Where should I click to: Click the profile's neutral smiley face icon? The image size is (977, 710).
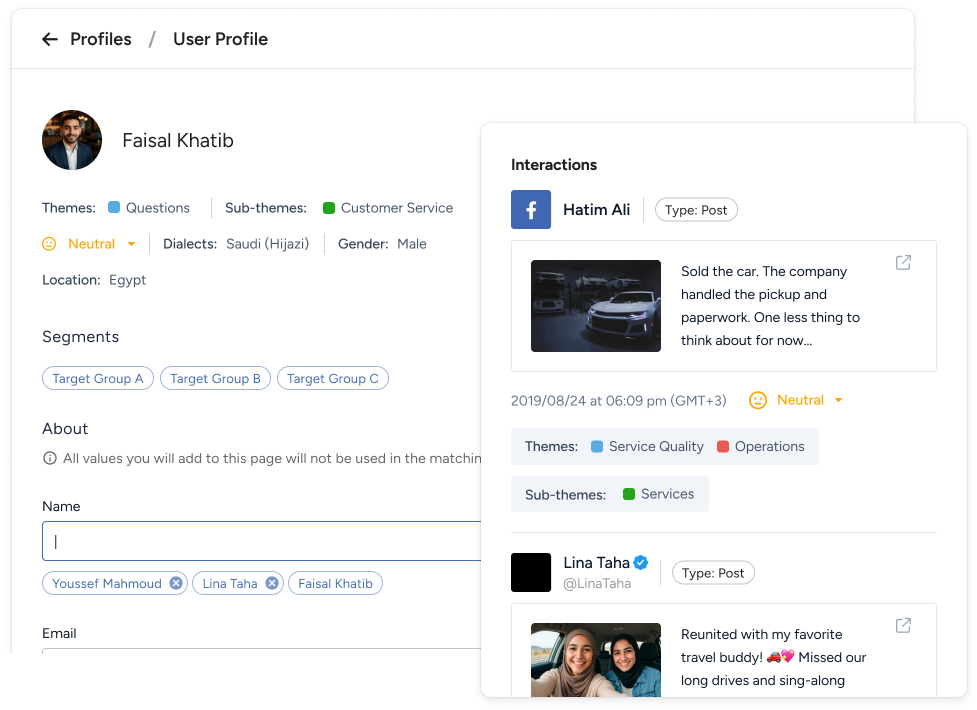pos(49,244)
